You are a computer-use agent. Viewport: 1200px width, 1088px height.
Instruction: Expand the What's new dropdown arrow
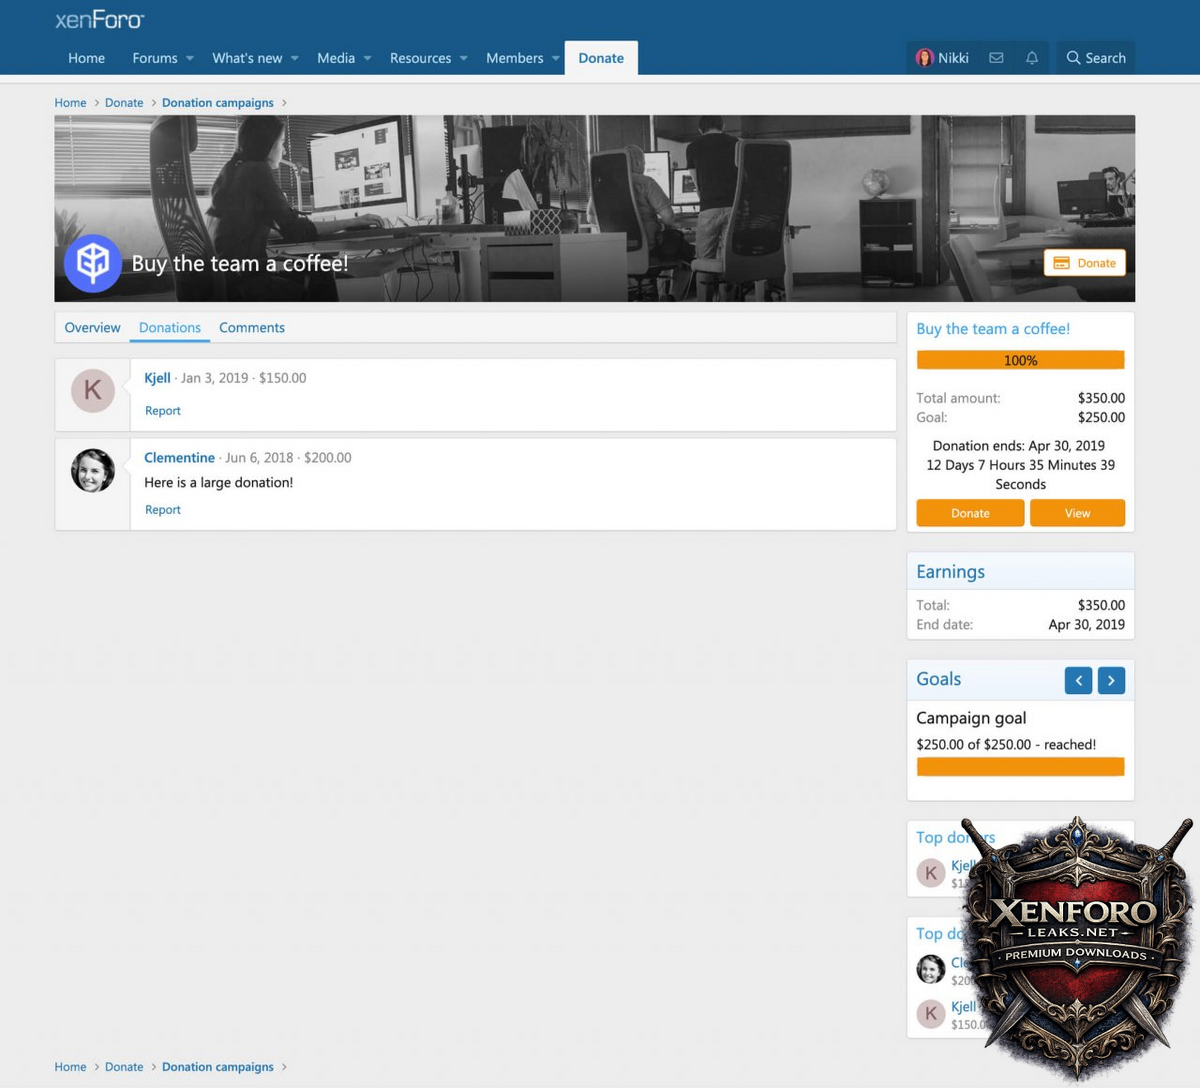point(295,58)
